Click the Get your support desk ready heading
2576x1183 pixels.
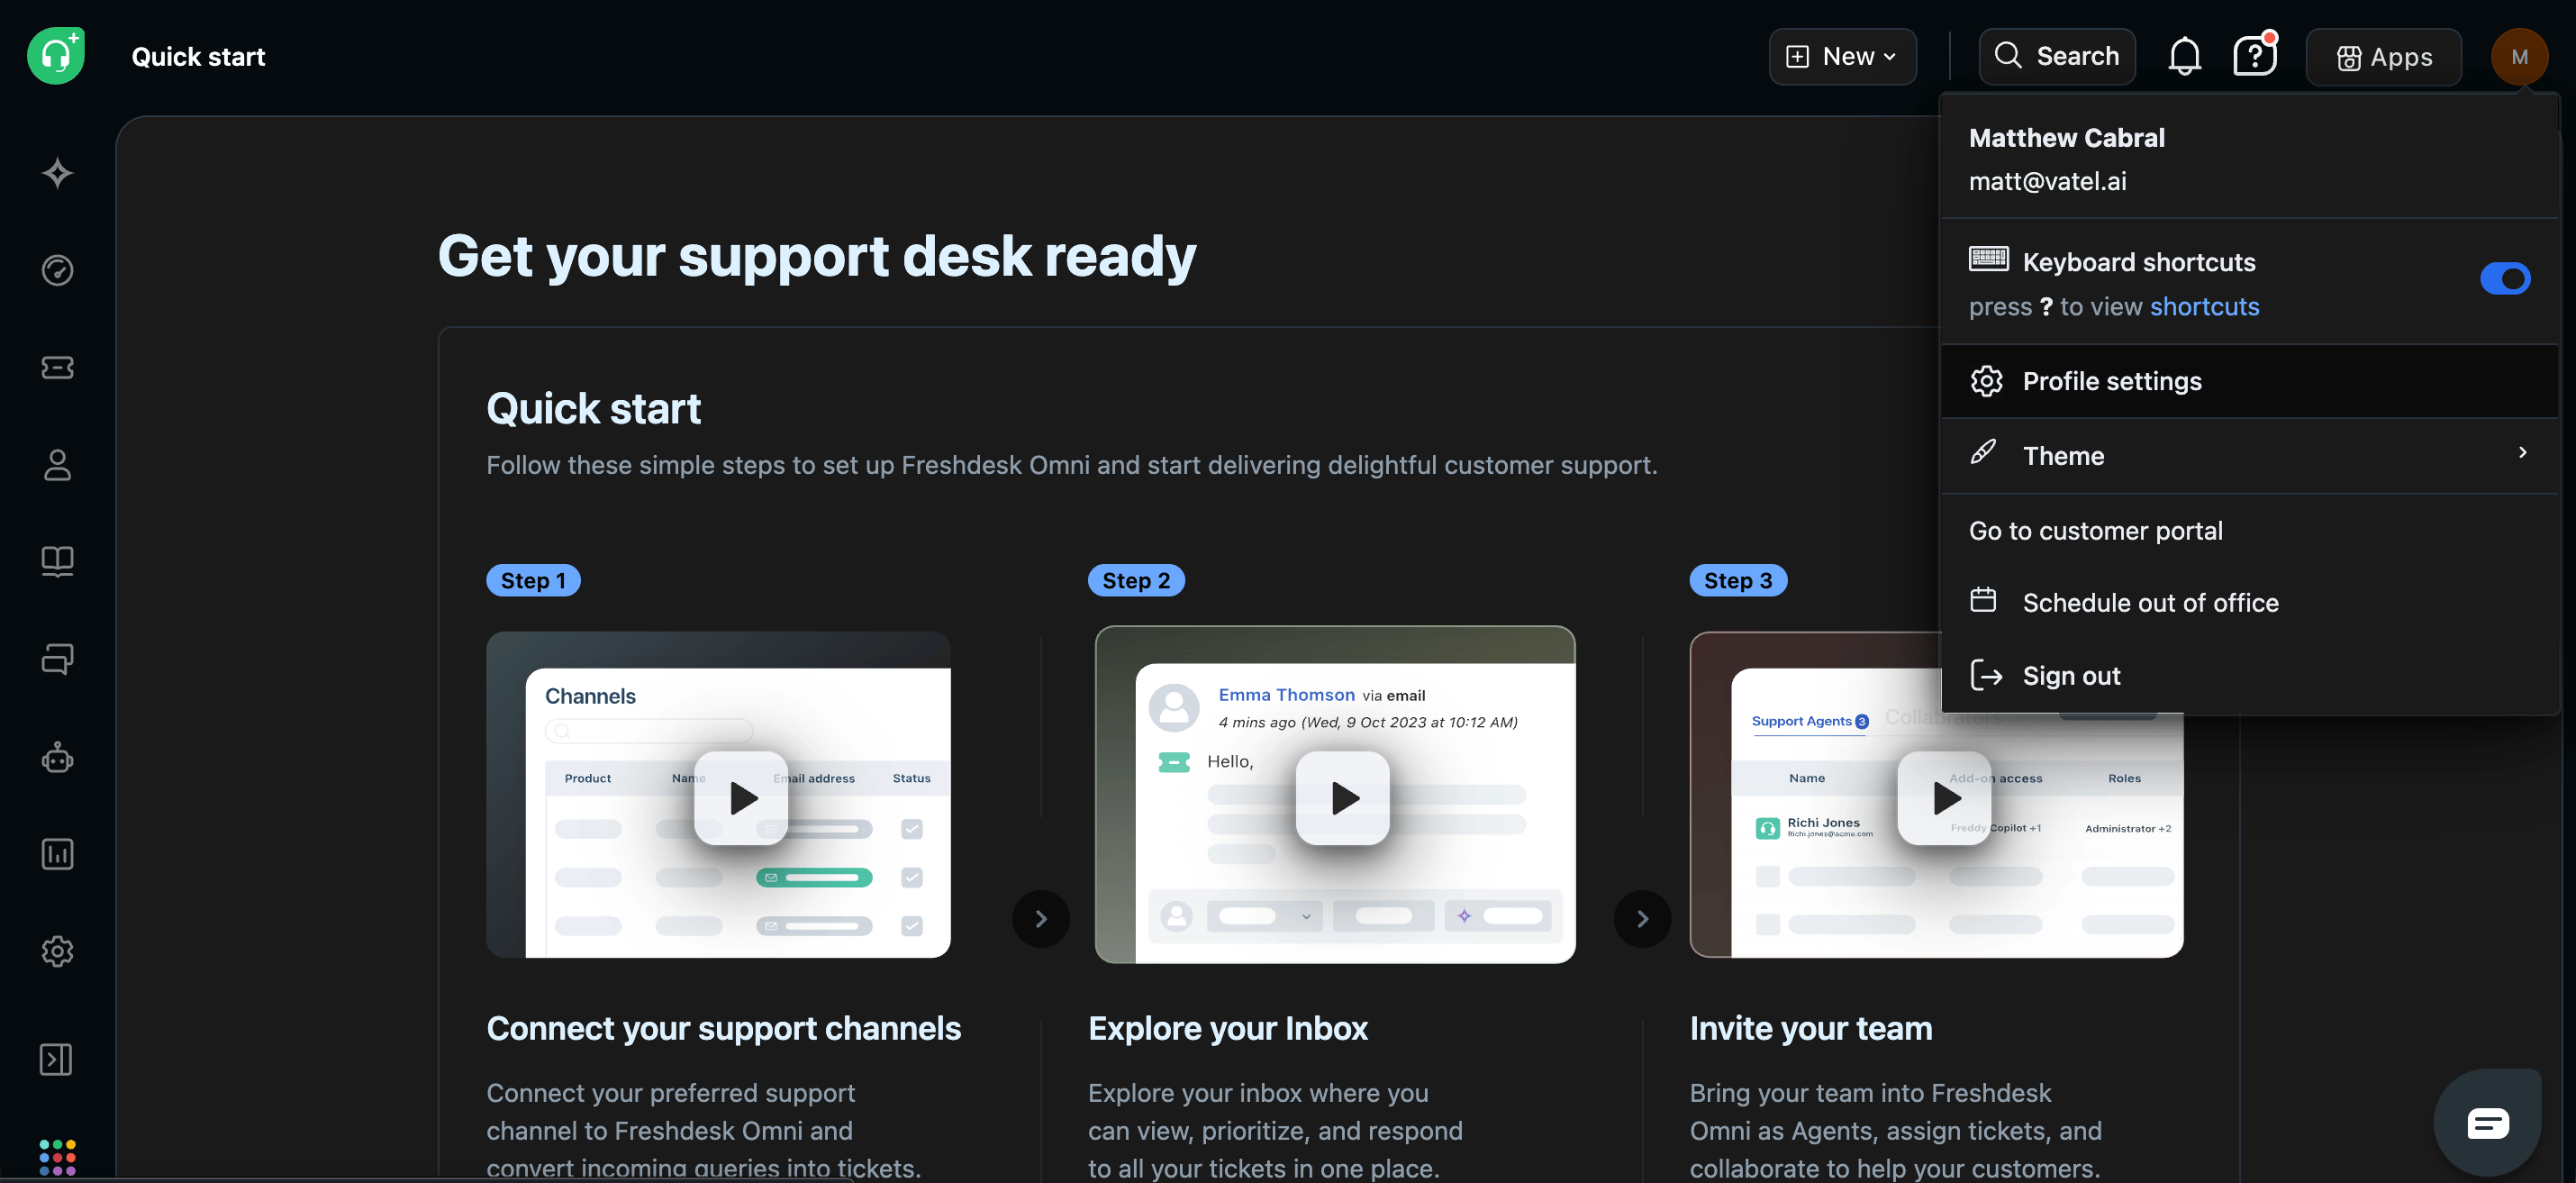817,257
